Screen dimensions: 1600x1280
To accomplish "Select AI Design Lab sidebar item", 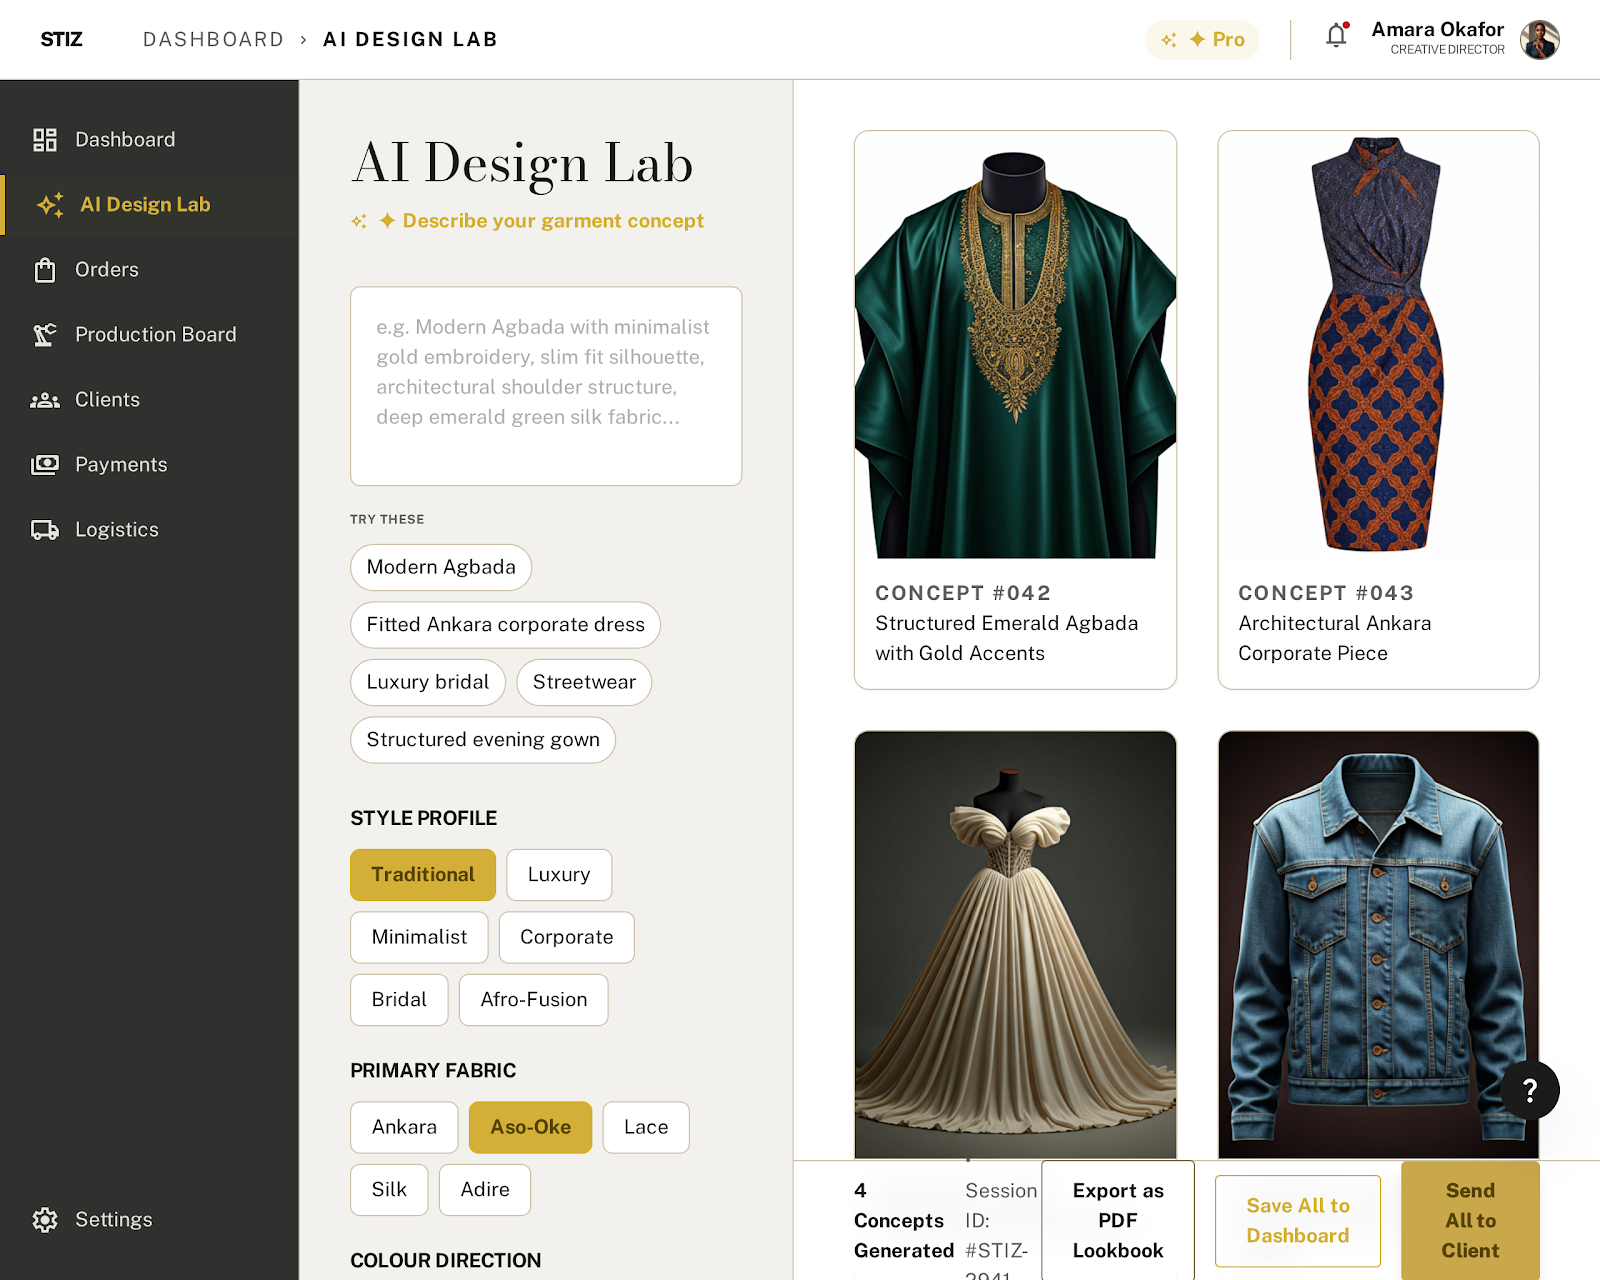I will (x=149, y=205).
